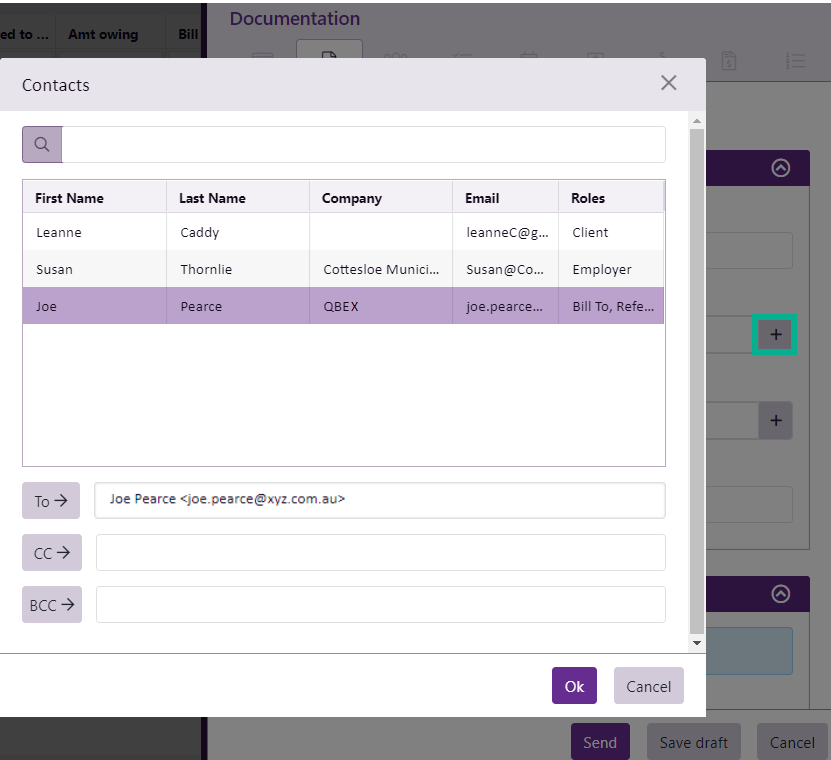Click the scrollbar down arrow in dialog
831x760 pixels.
(x=697, y=644)
